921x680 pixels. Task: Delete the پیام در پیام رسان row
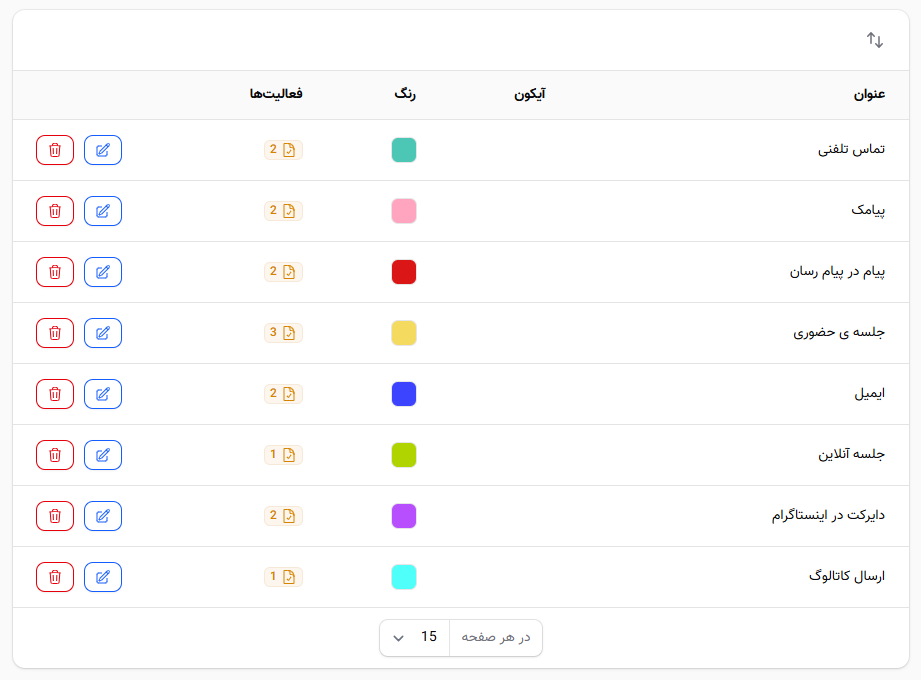coord(55,272)
